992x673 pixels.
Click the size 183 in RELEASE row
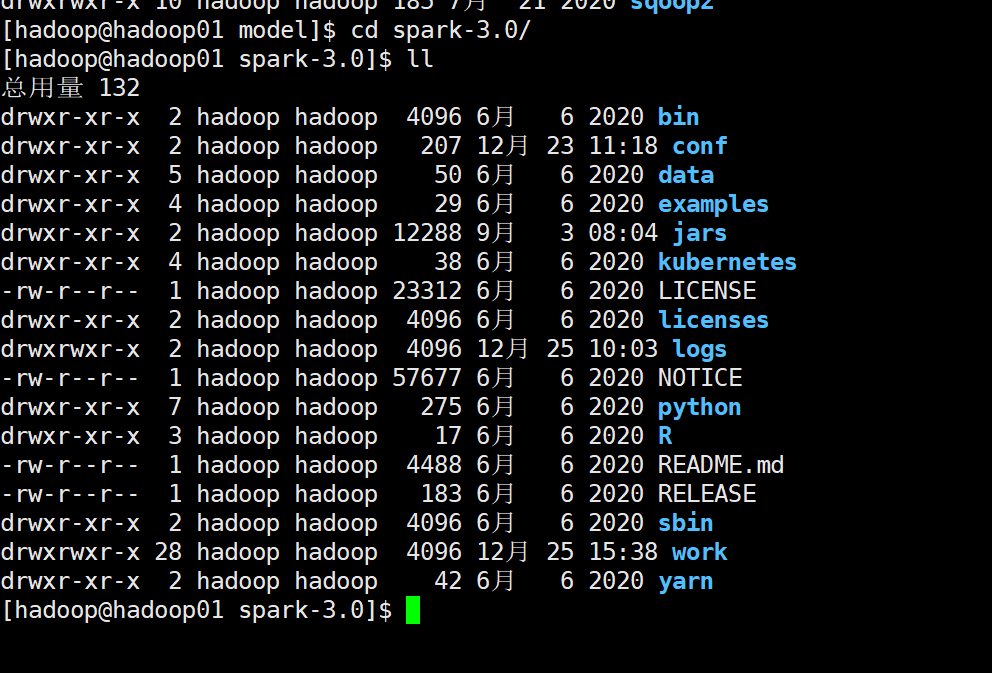click(441, 495)
